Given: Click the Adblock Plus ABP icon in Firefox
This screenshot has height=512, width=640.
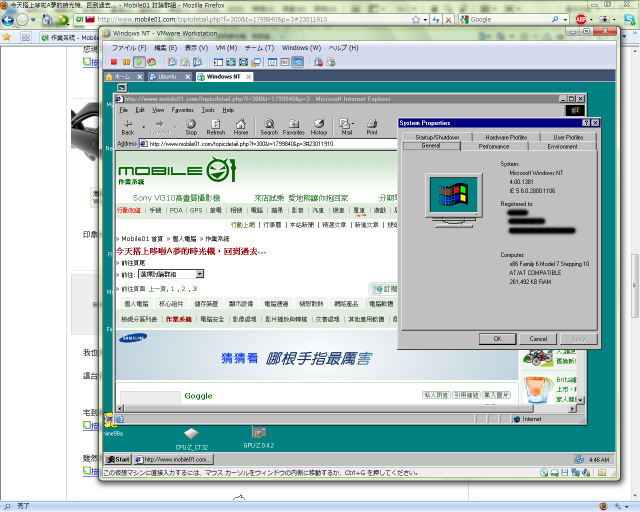Looking at the screenshot, I should click(580, 19).
